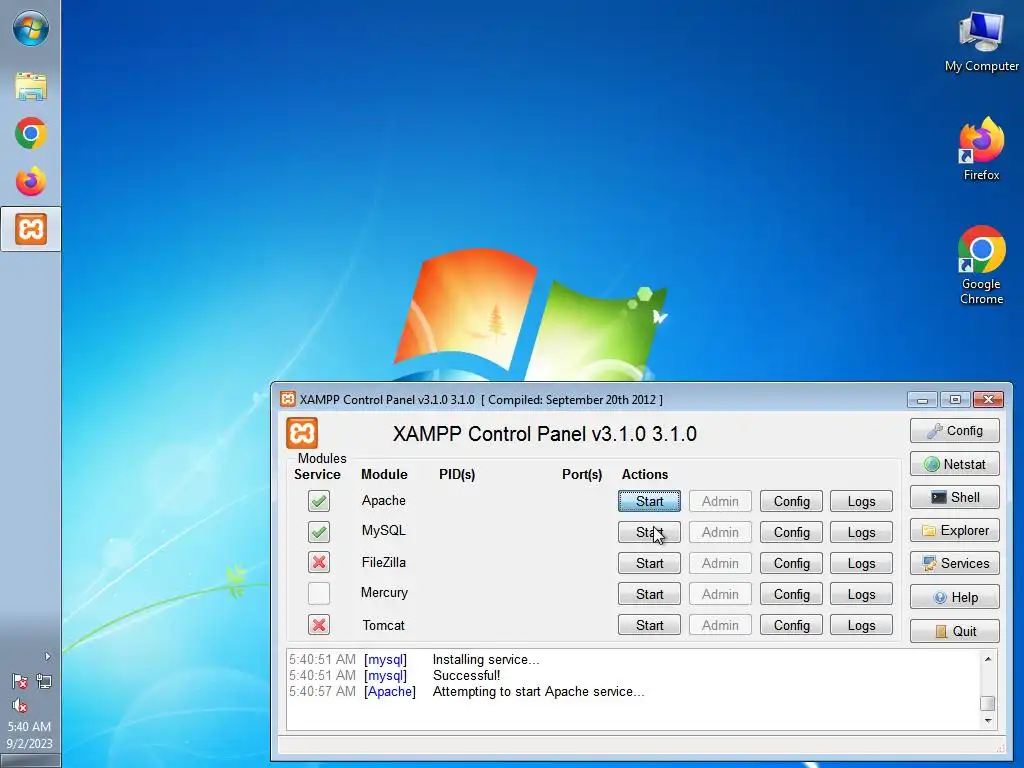The image size is (1024, 768).
Task: Close the XAMPP Control Panel window
Action: pos(988,399)
